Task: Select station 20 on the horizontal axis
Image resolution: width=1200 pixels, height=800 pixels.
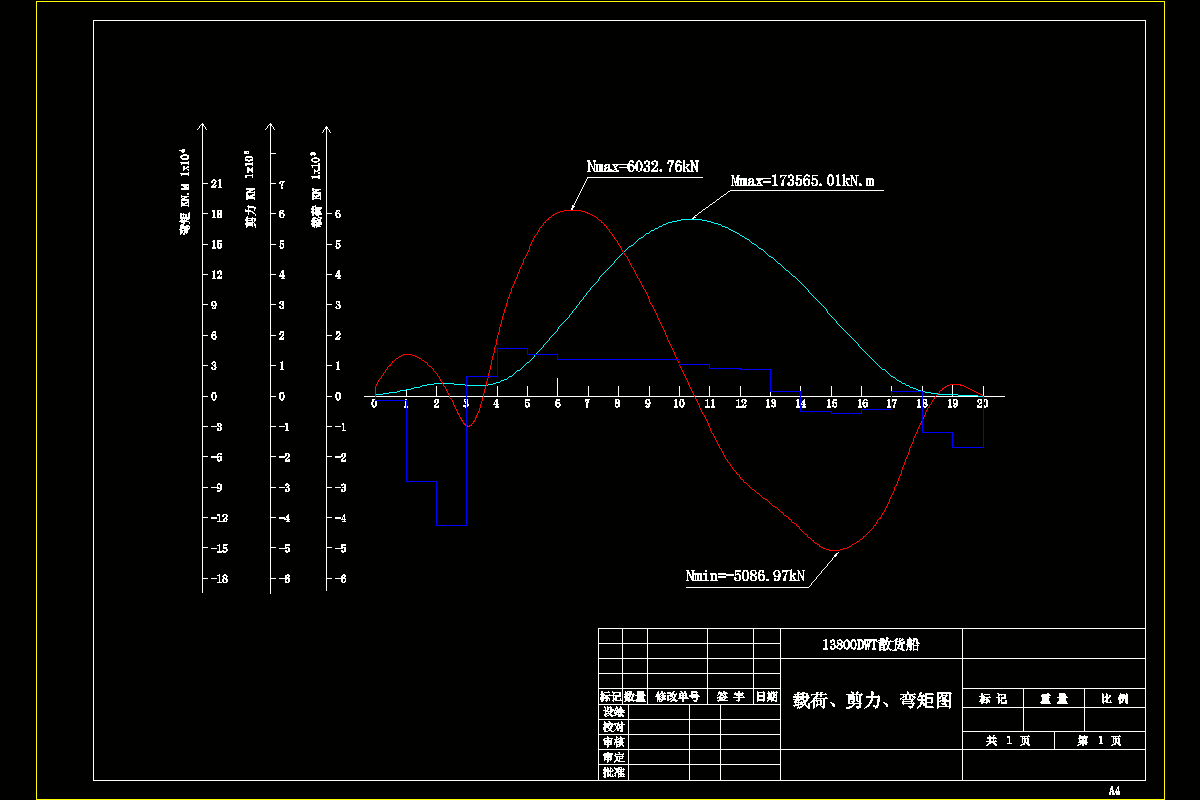Action: click(x=983, y=404)
